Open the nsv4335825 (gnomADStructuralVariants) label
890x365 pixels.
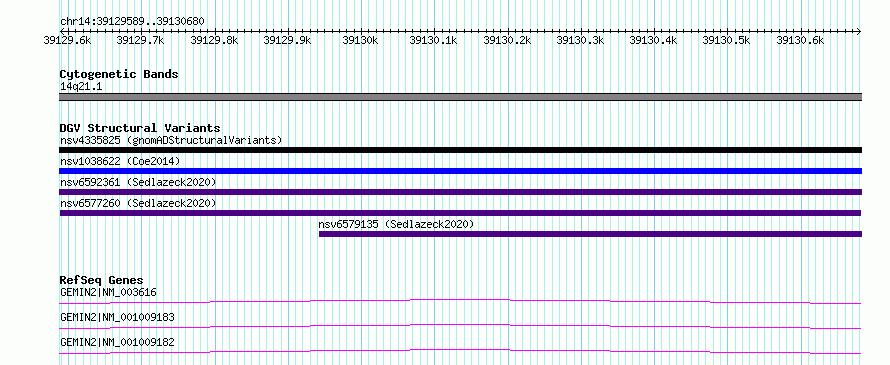tap(171, 140)
